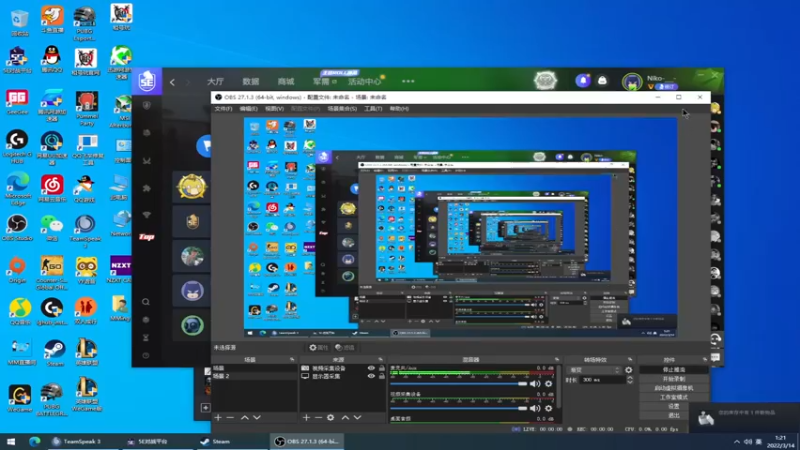
Task: Mute the 视频采集设备 mixer channel
Action: pyautogui.click(x=535, y=408)
